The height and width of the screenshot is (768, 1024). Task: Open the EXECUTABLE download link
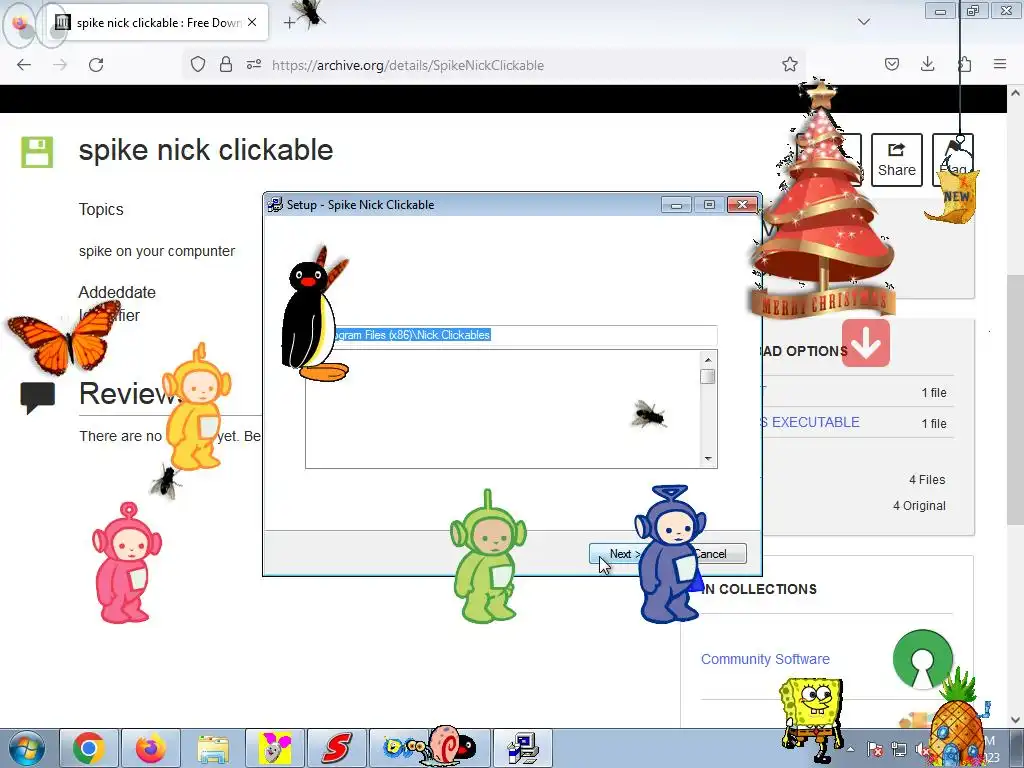(815, 423)
